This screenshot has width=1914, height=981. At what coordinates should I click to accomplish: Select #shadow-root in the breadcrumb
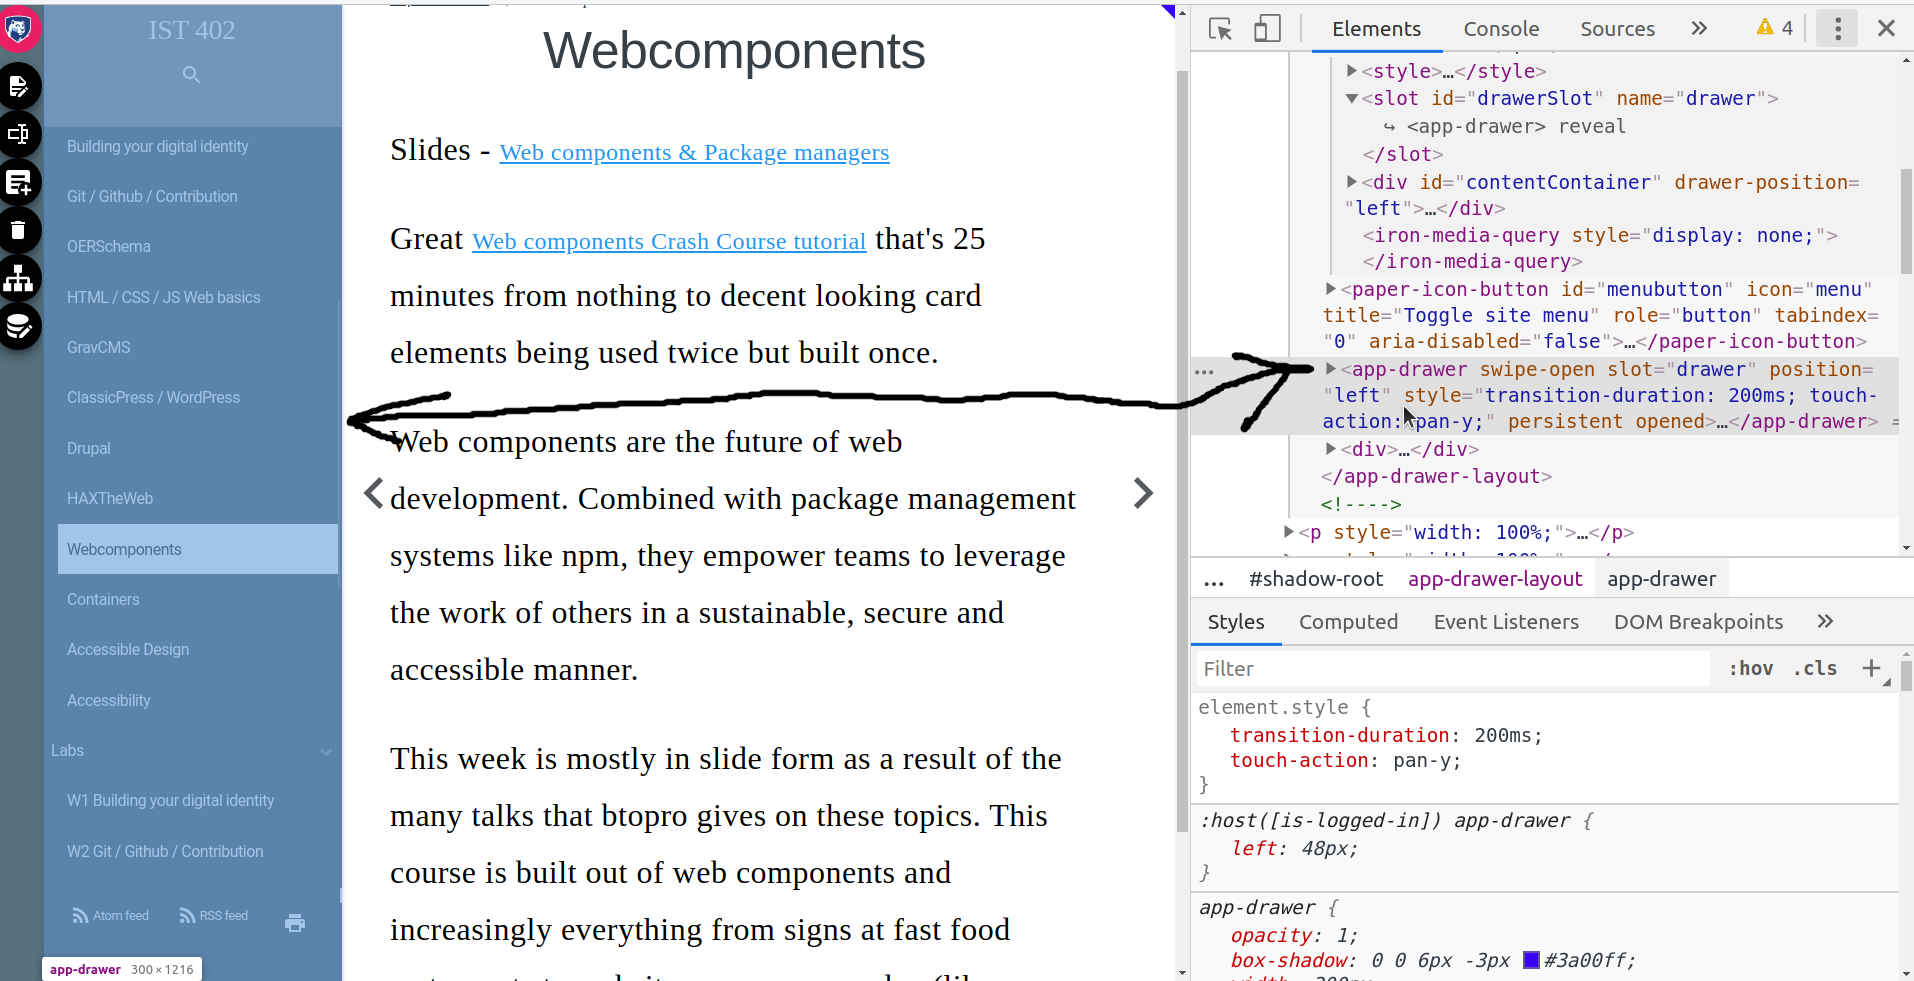click(1315, 579)
